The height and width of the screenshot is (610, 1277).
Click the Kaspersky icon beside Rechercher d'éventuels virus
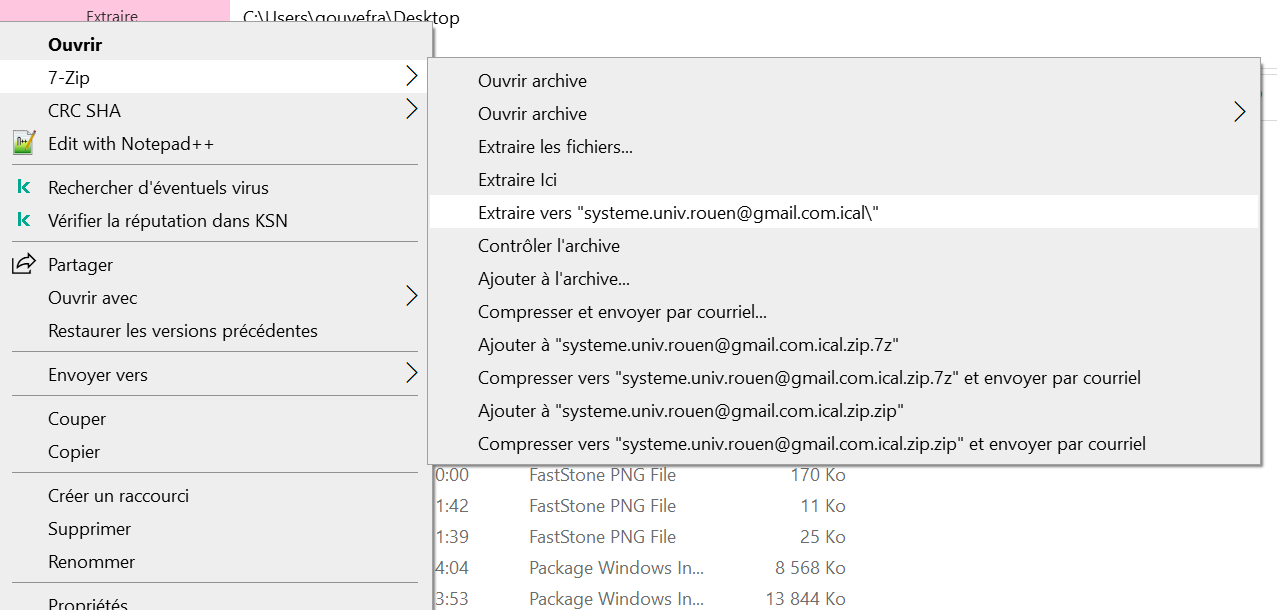click(24, 187)
